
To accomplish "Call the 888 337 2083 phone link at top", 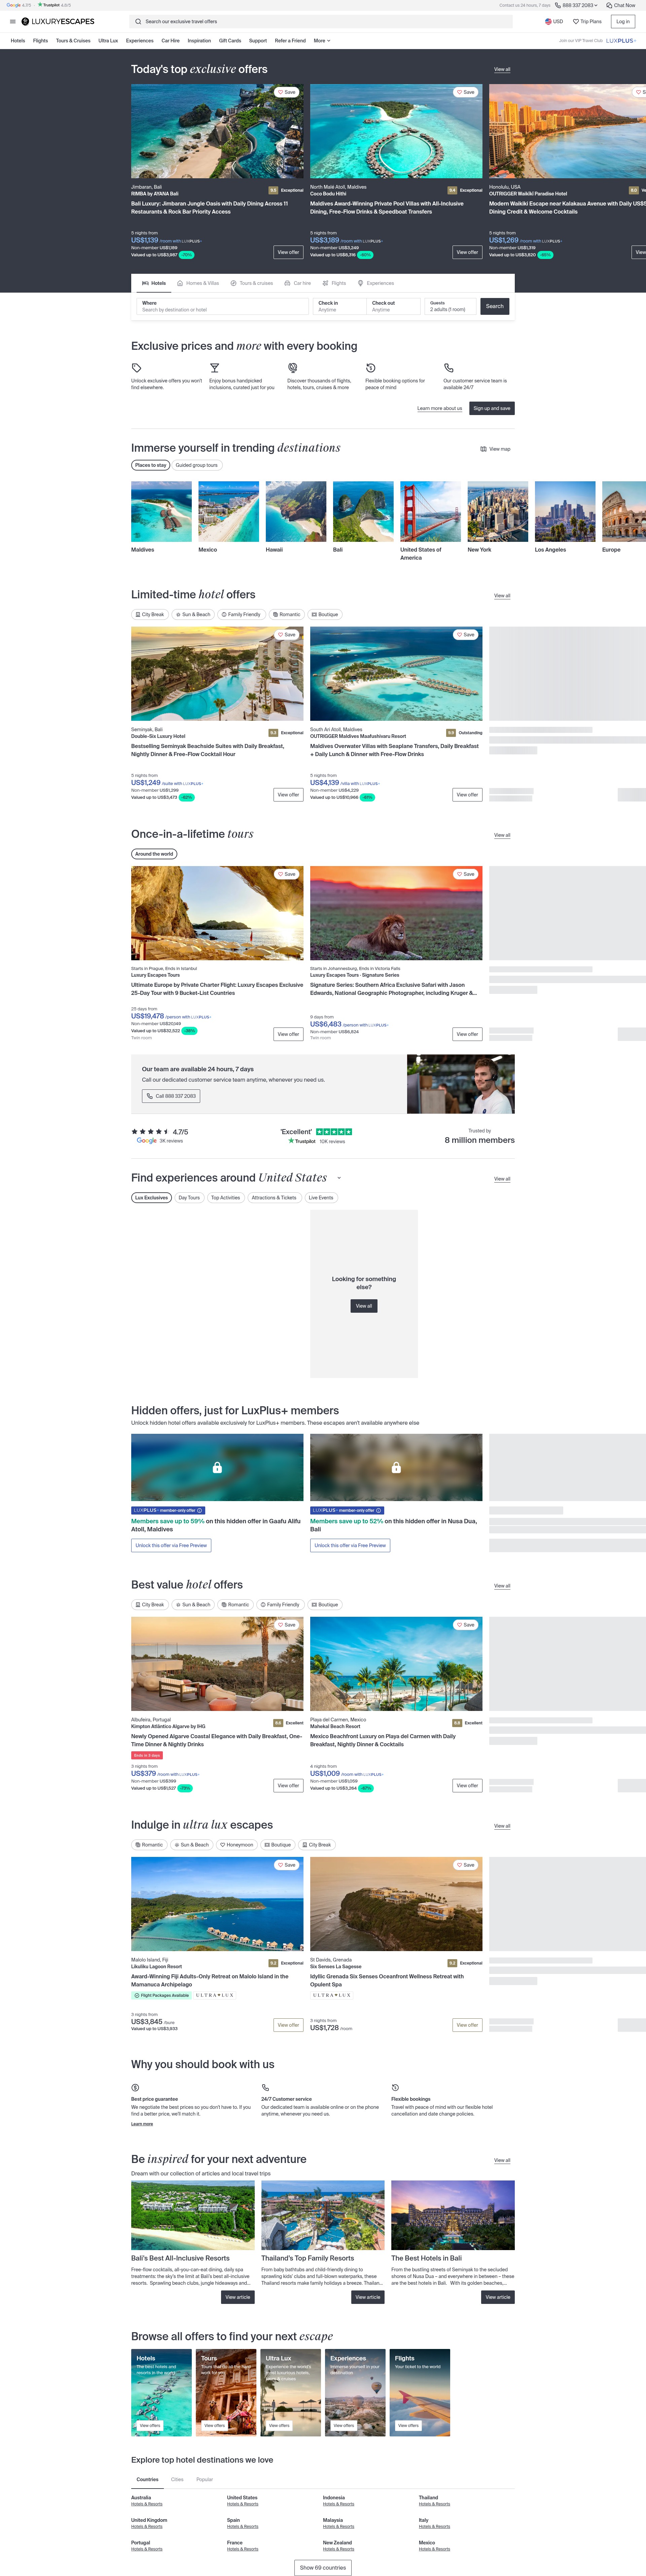I will (577, 5).
